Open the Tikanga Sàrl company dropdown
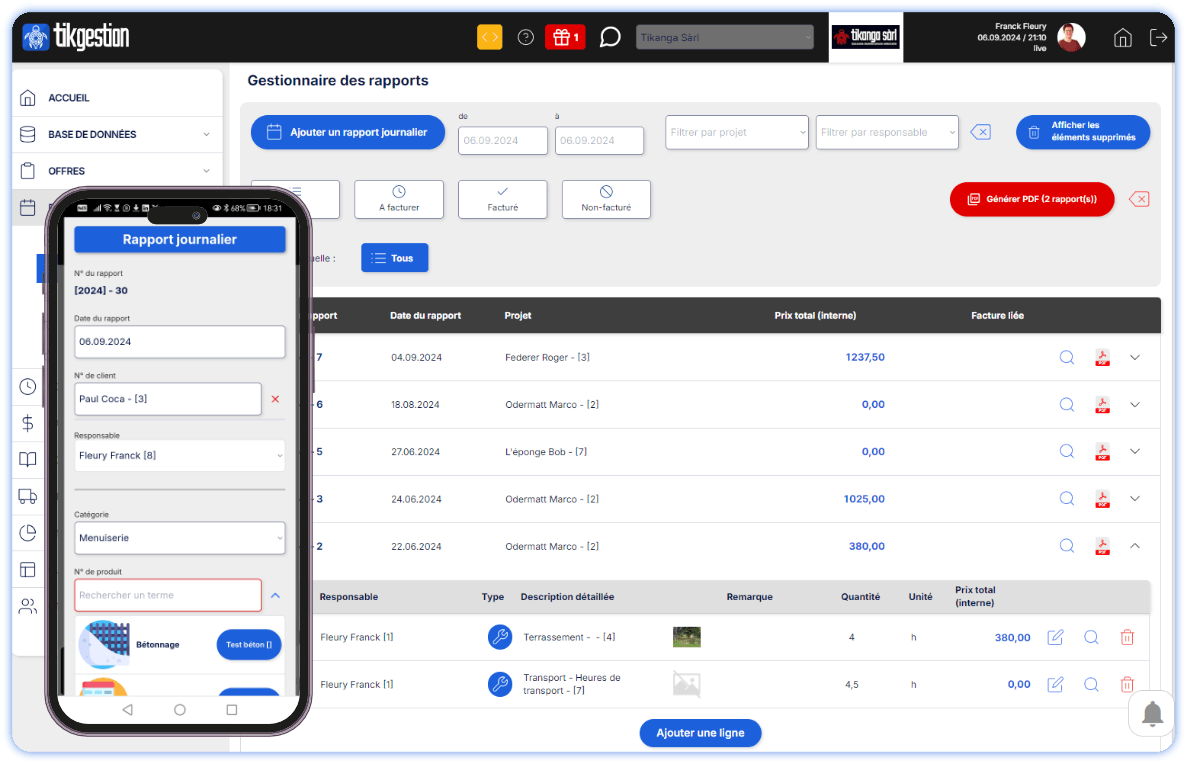 click(x=725, y=38)
